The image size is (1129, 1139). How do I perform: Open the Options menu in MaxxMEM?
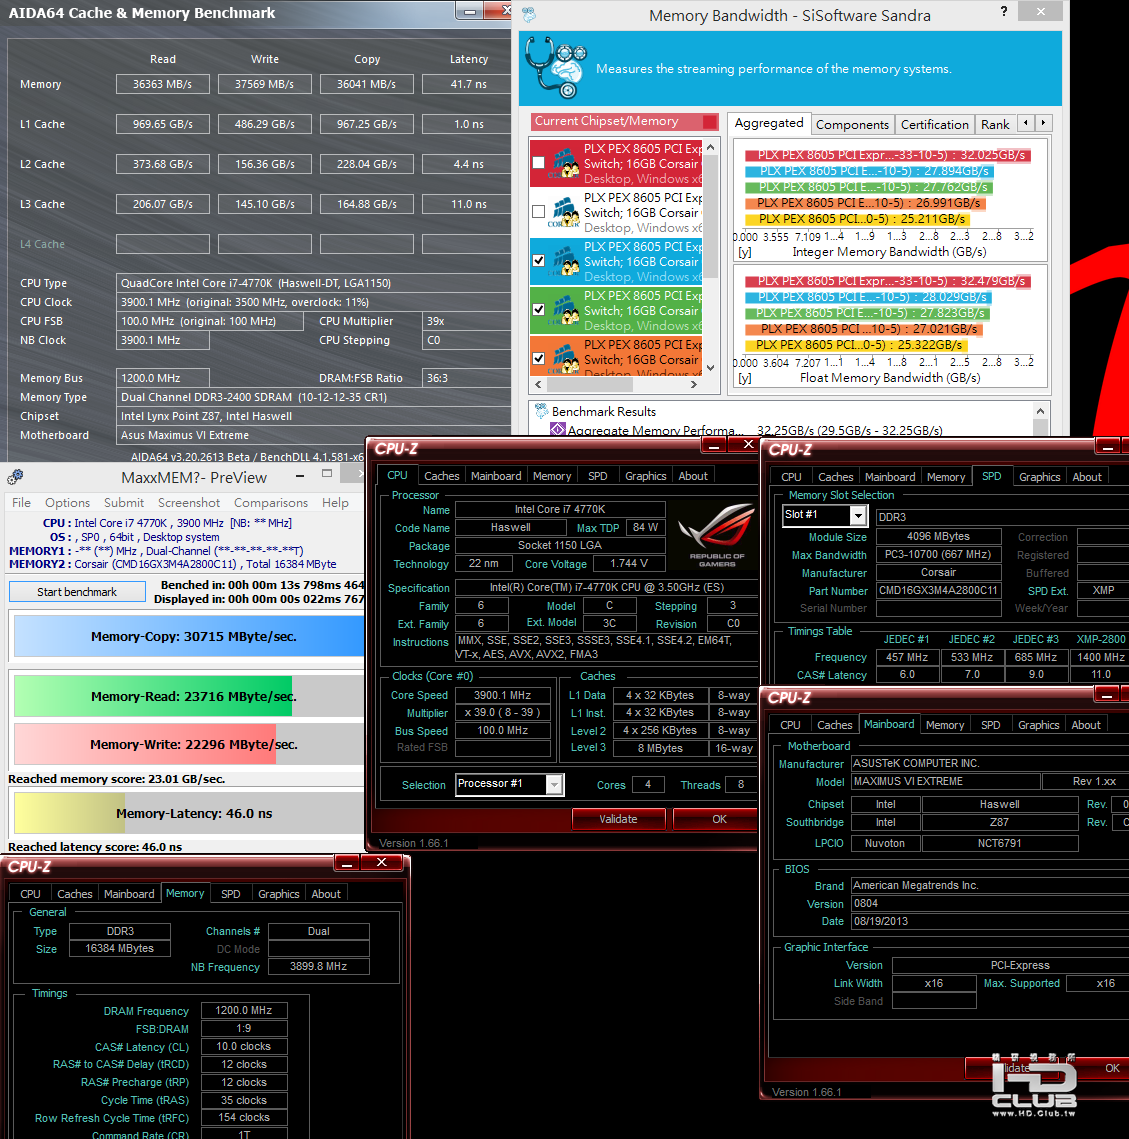pyautogui.click(x=68, y=503)
